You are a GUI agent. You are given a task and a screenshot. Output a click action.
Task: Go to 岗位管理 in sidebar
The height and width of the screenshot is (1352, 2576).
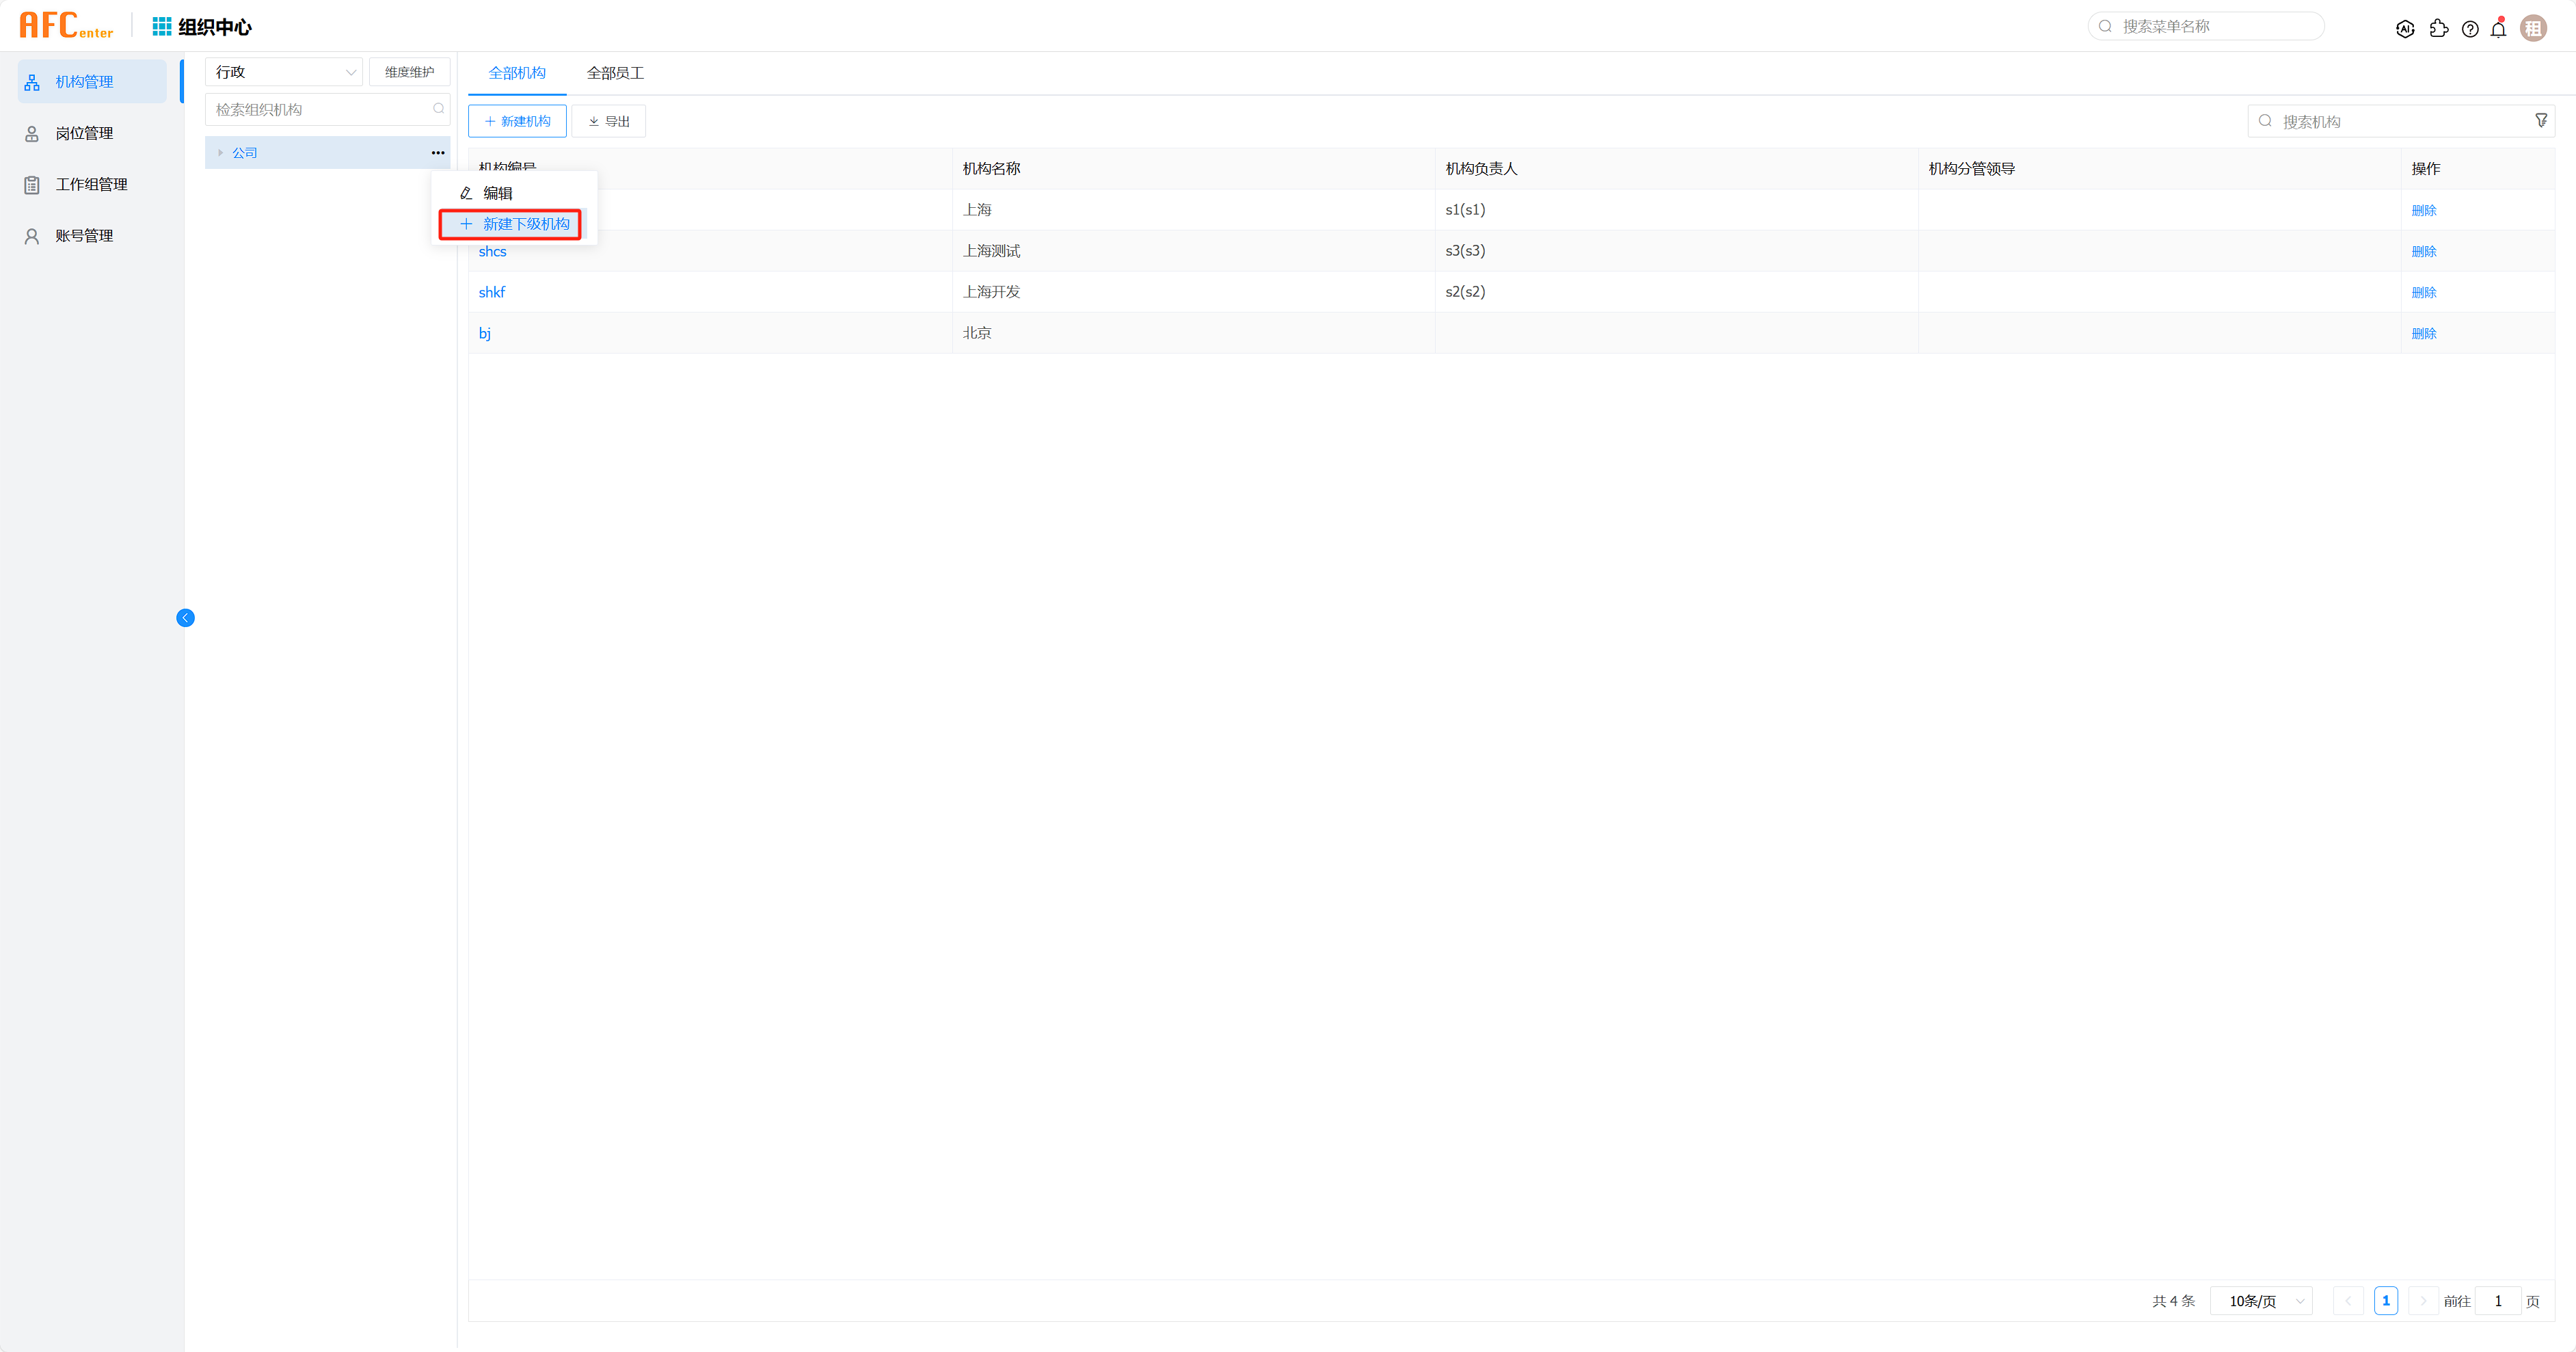(x=84, y=133)
